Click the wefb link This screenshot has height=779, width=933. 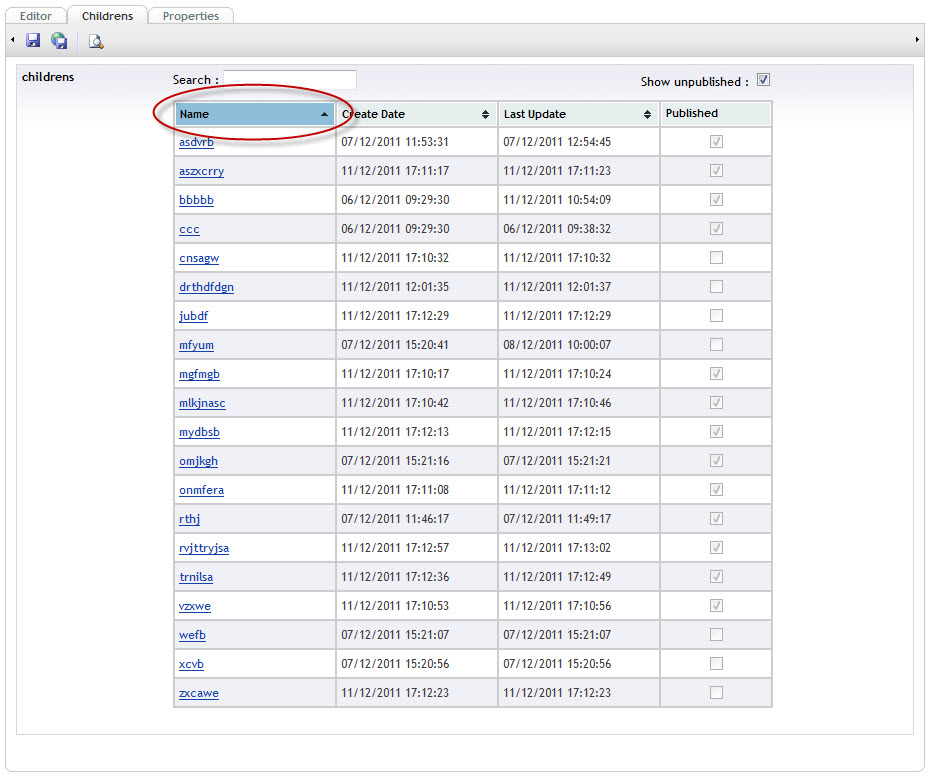point(193,636)
